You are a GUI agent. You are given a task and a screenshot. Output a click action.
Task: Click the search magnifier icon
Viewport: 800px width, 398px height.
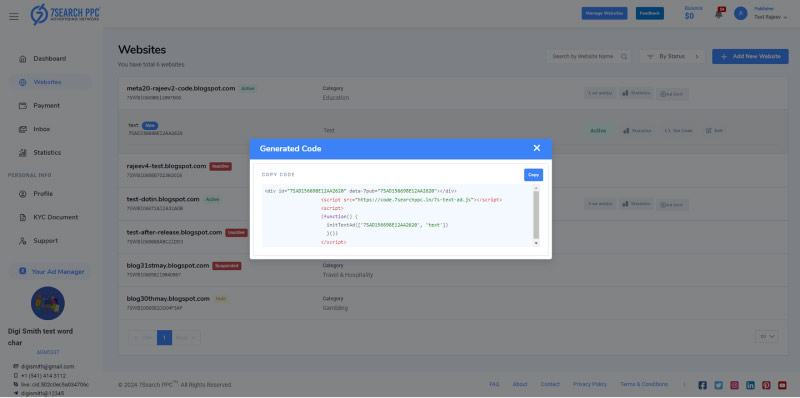point(623,57)
